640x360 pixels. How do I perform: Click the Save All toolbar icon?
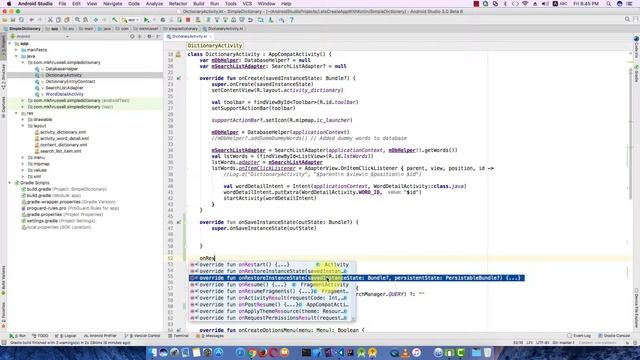coord(13,20)
